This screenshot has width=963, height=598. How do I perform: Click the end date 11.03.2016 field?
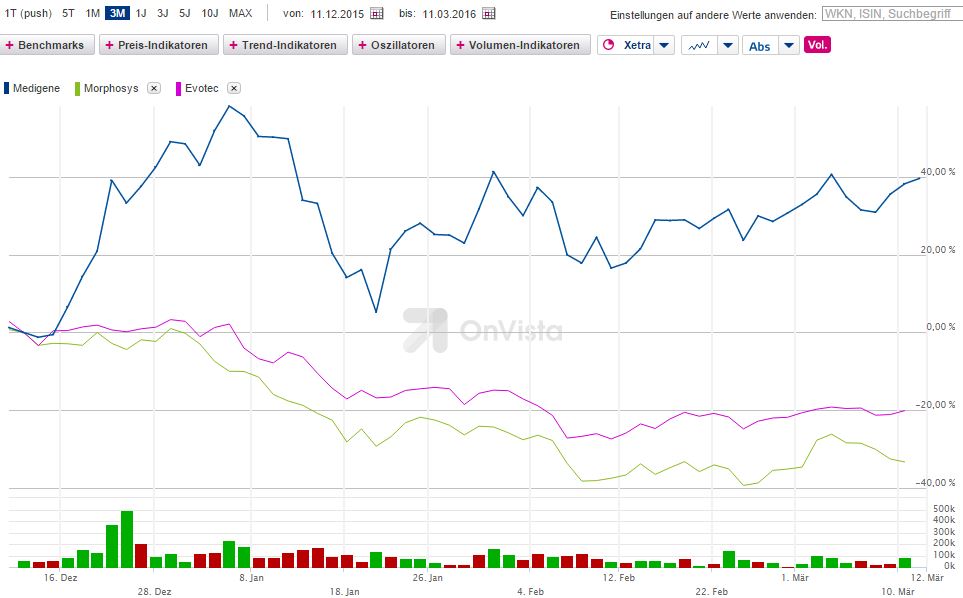pyautogui.click(x=449, y=14)
